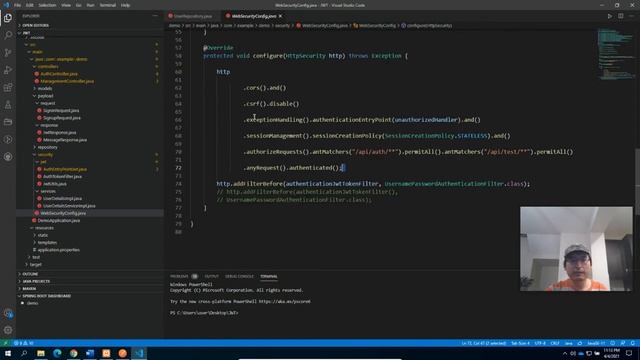
Task: Click the feedback icon in status bar
Action: [x=622, y=343]
